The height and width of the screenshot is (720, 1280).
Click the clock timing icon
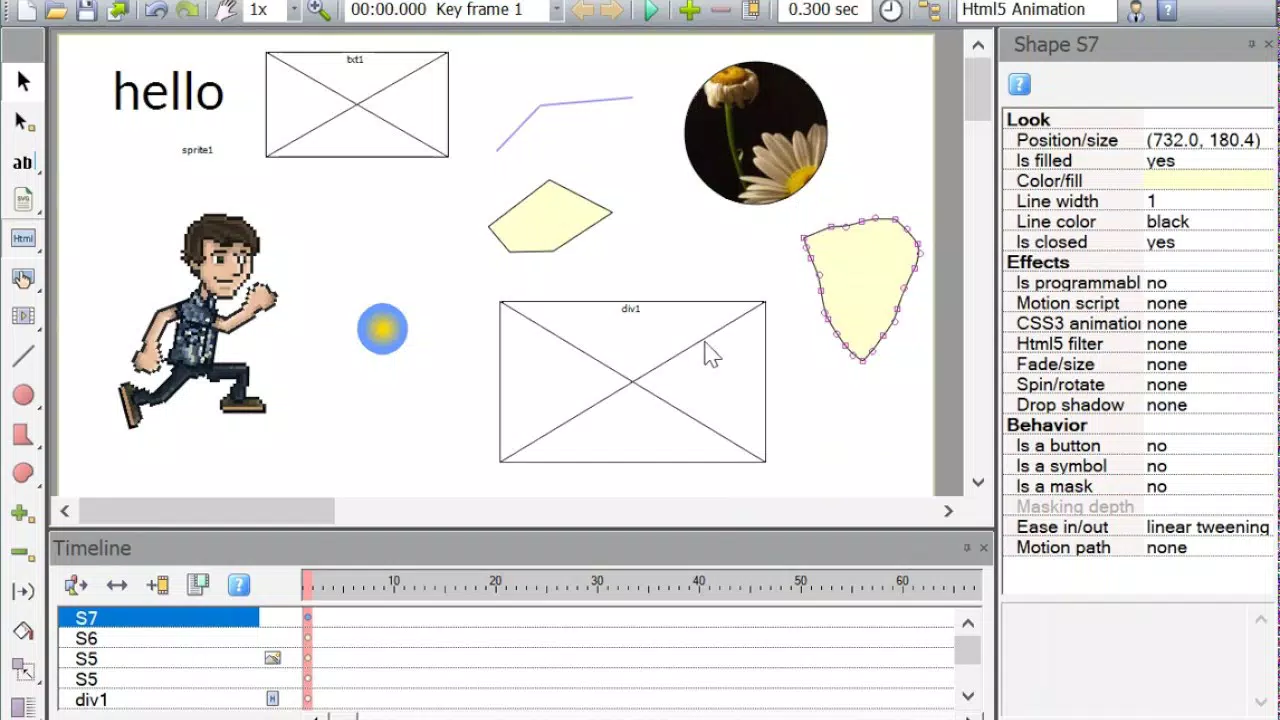click(891, 10)
